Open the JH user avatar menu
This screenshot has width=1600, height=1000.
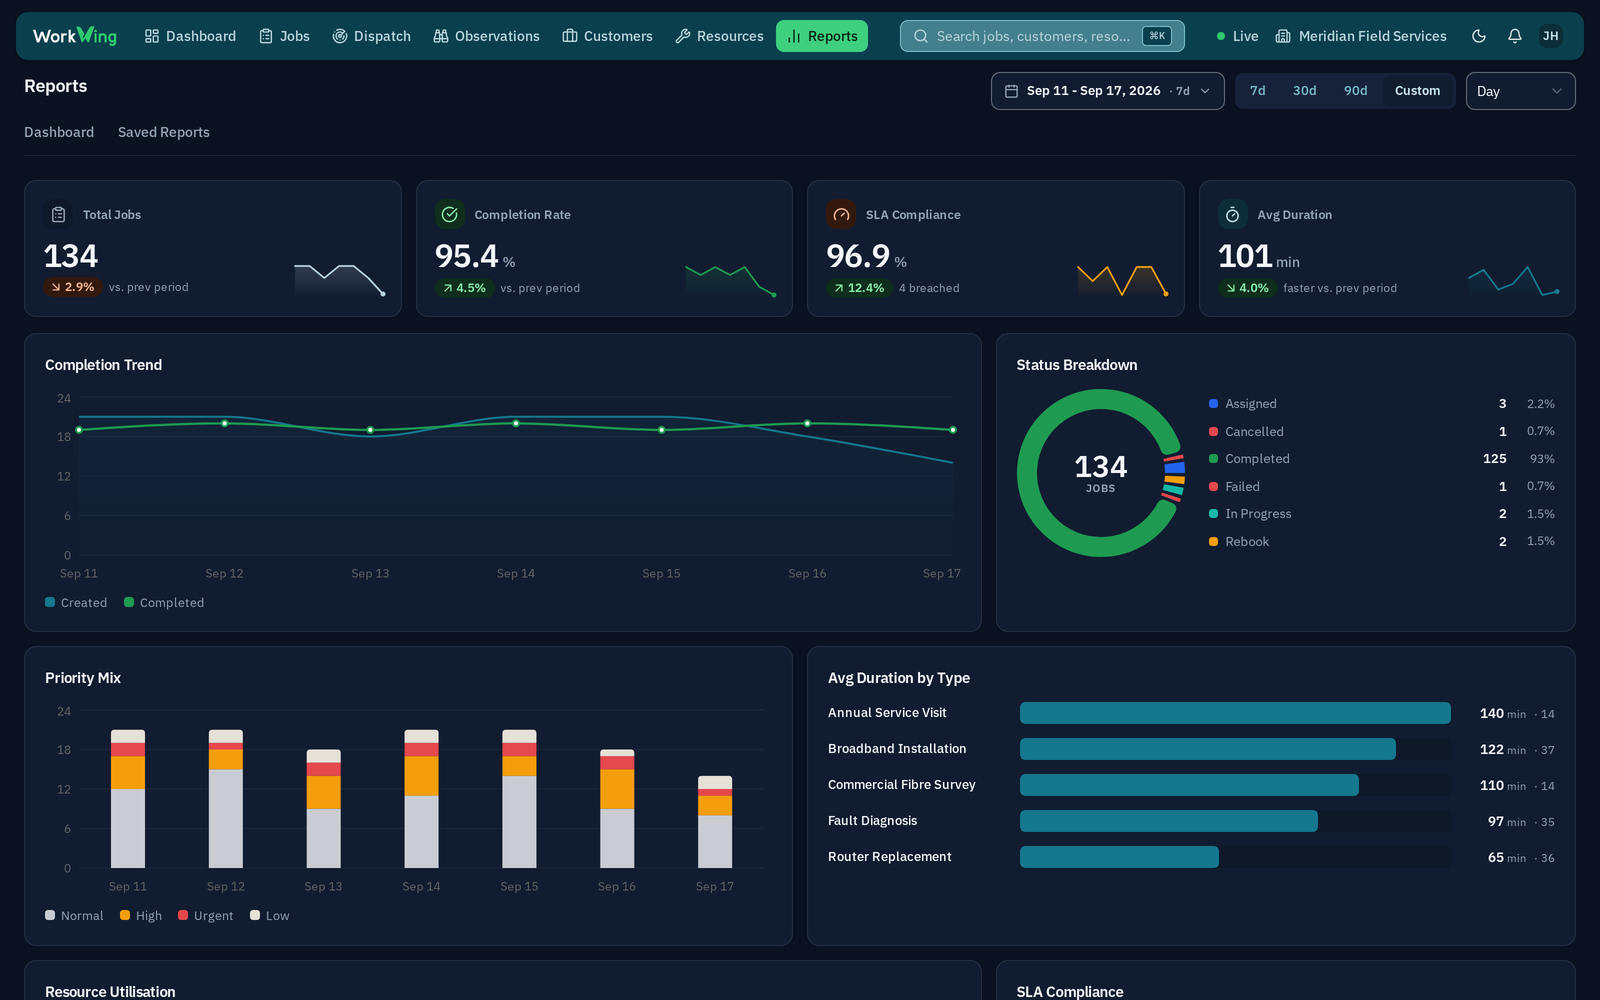tap(1551, 36)
